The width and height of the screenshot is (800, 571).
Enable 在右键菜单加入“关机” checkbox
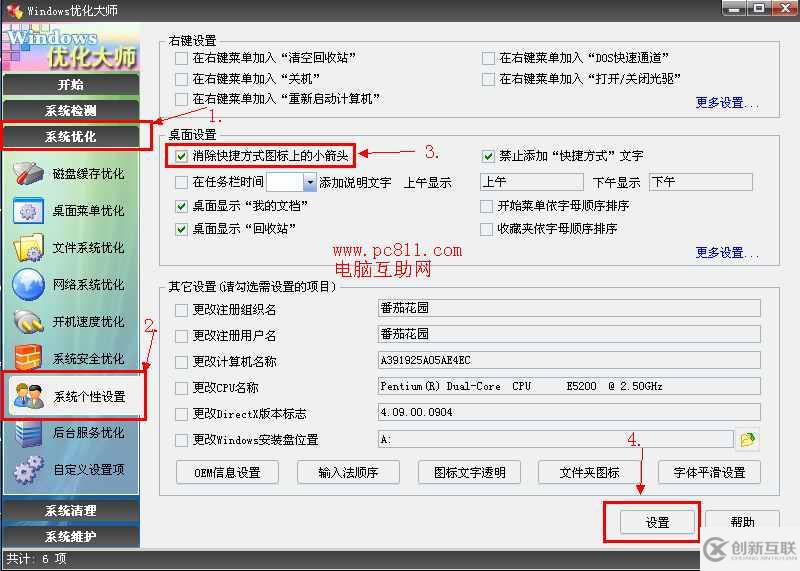181,79
